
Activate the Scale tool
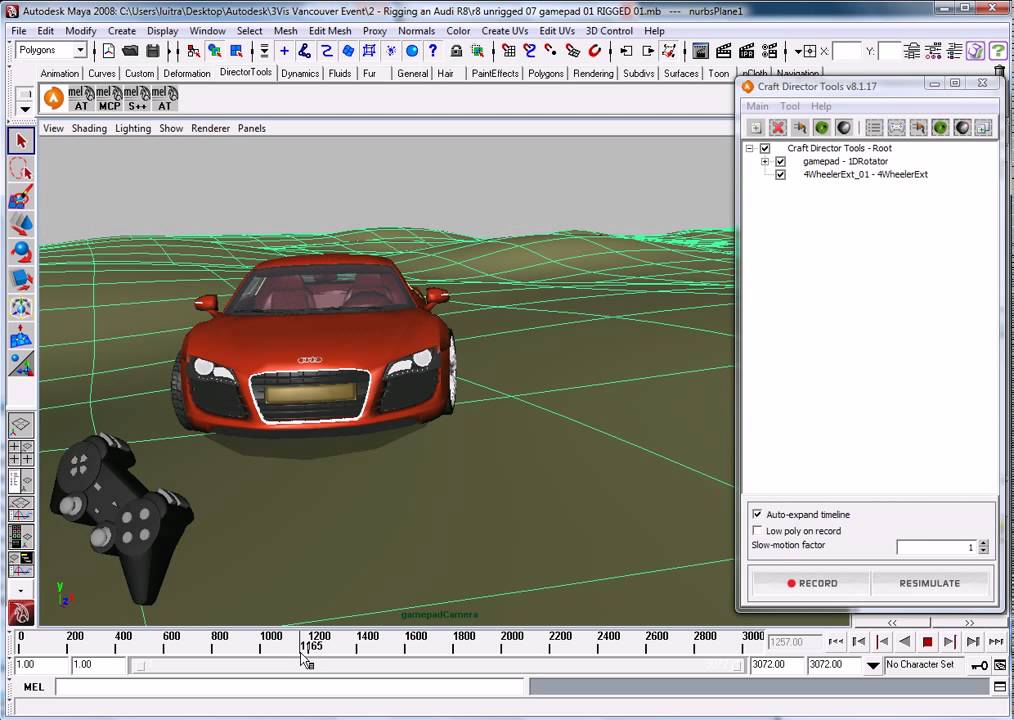(x=21, y=279)
